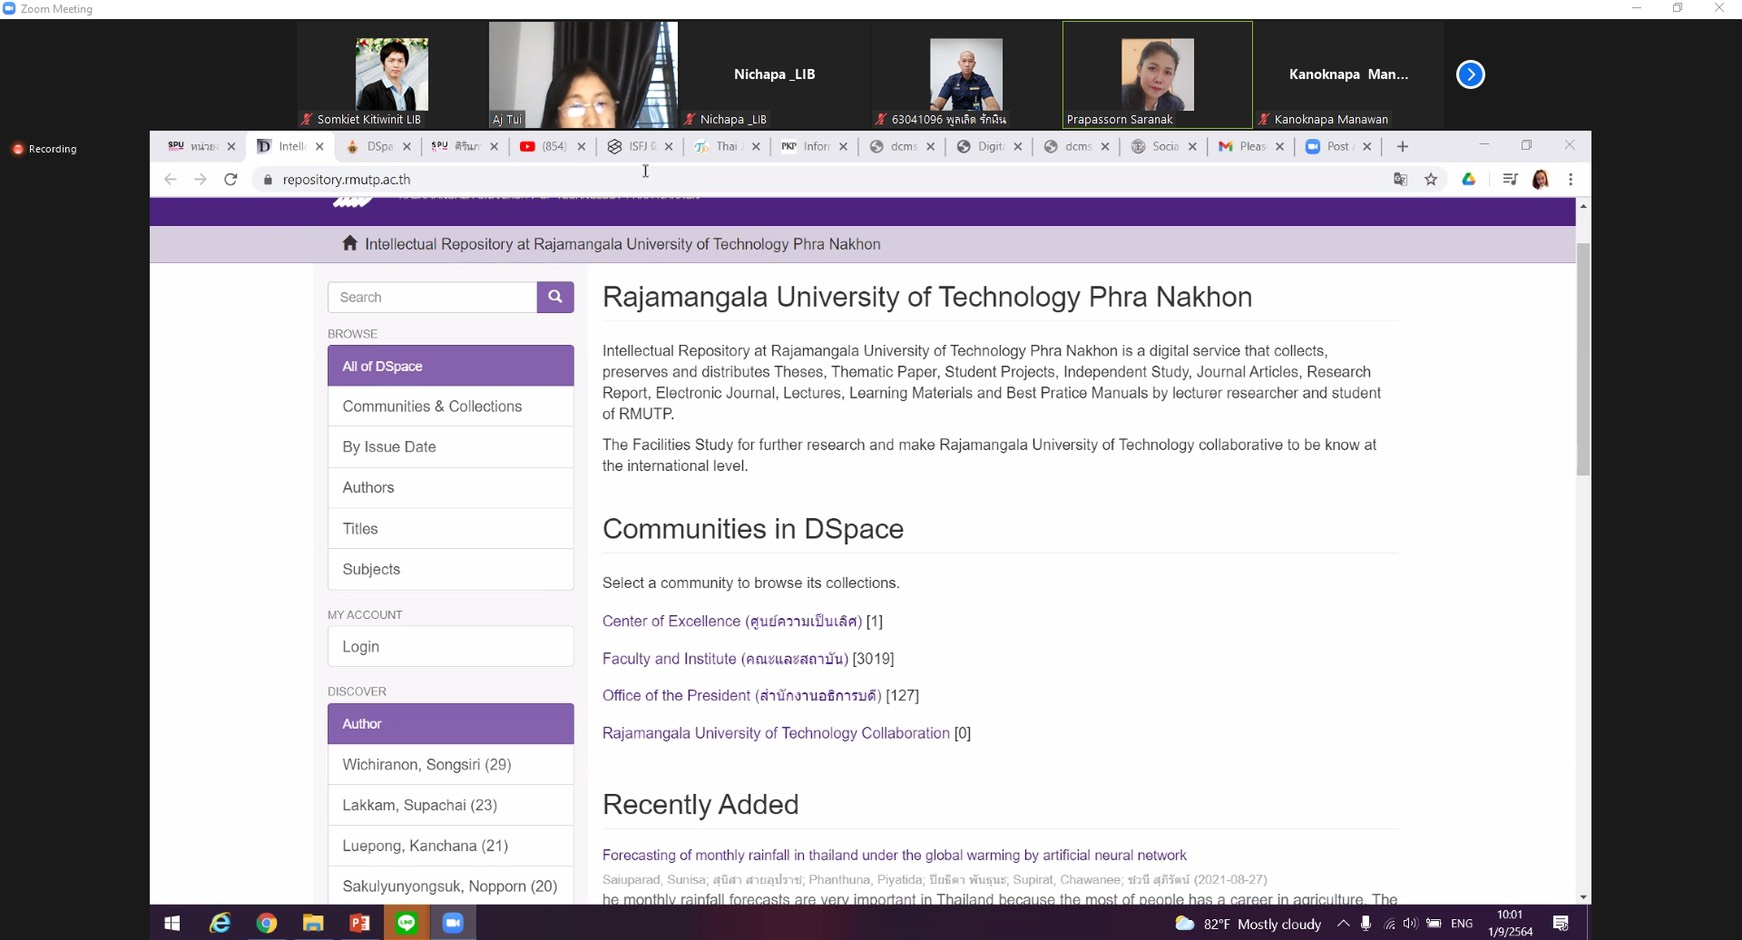Open LINE from the taskbar
Screen dimensions: 1742x940
click(407, 923)
